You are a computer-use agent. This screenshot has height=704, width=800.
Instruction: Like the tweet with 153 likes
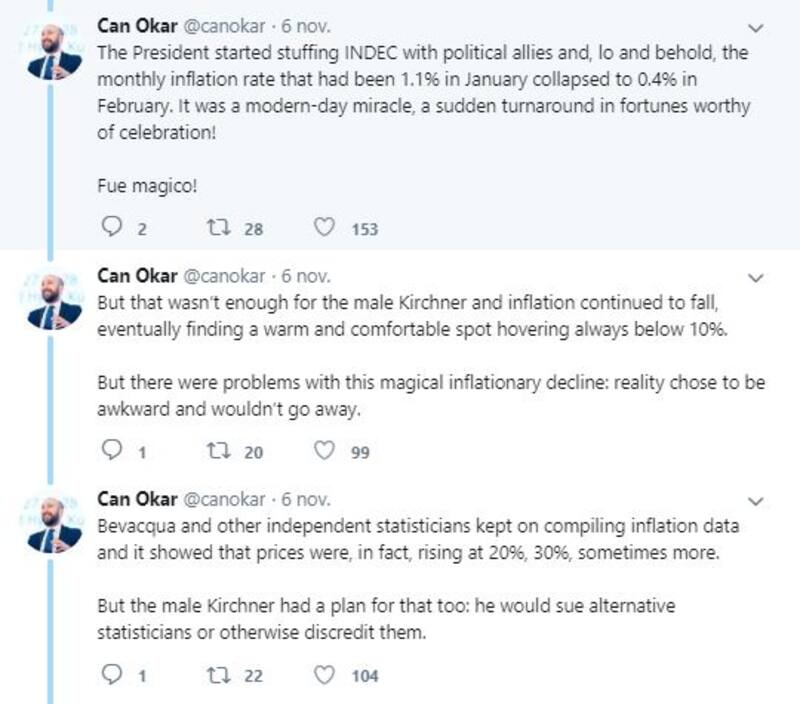tap(324, 228)
